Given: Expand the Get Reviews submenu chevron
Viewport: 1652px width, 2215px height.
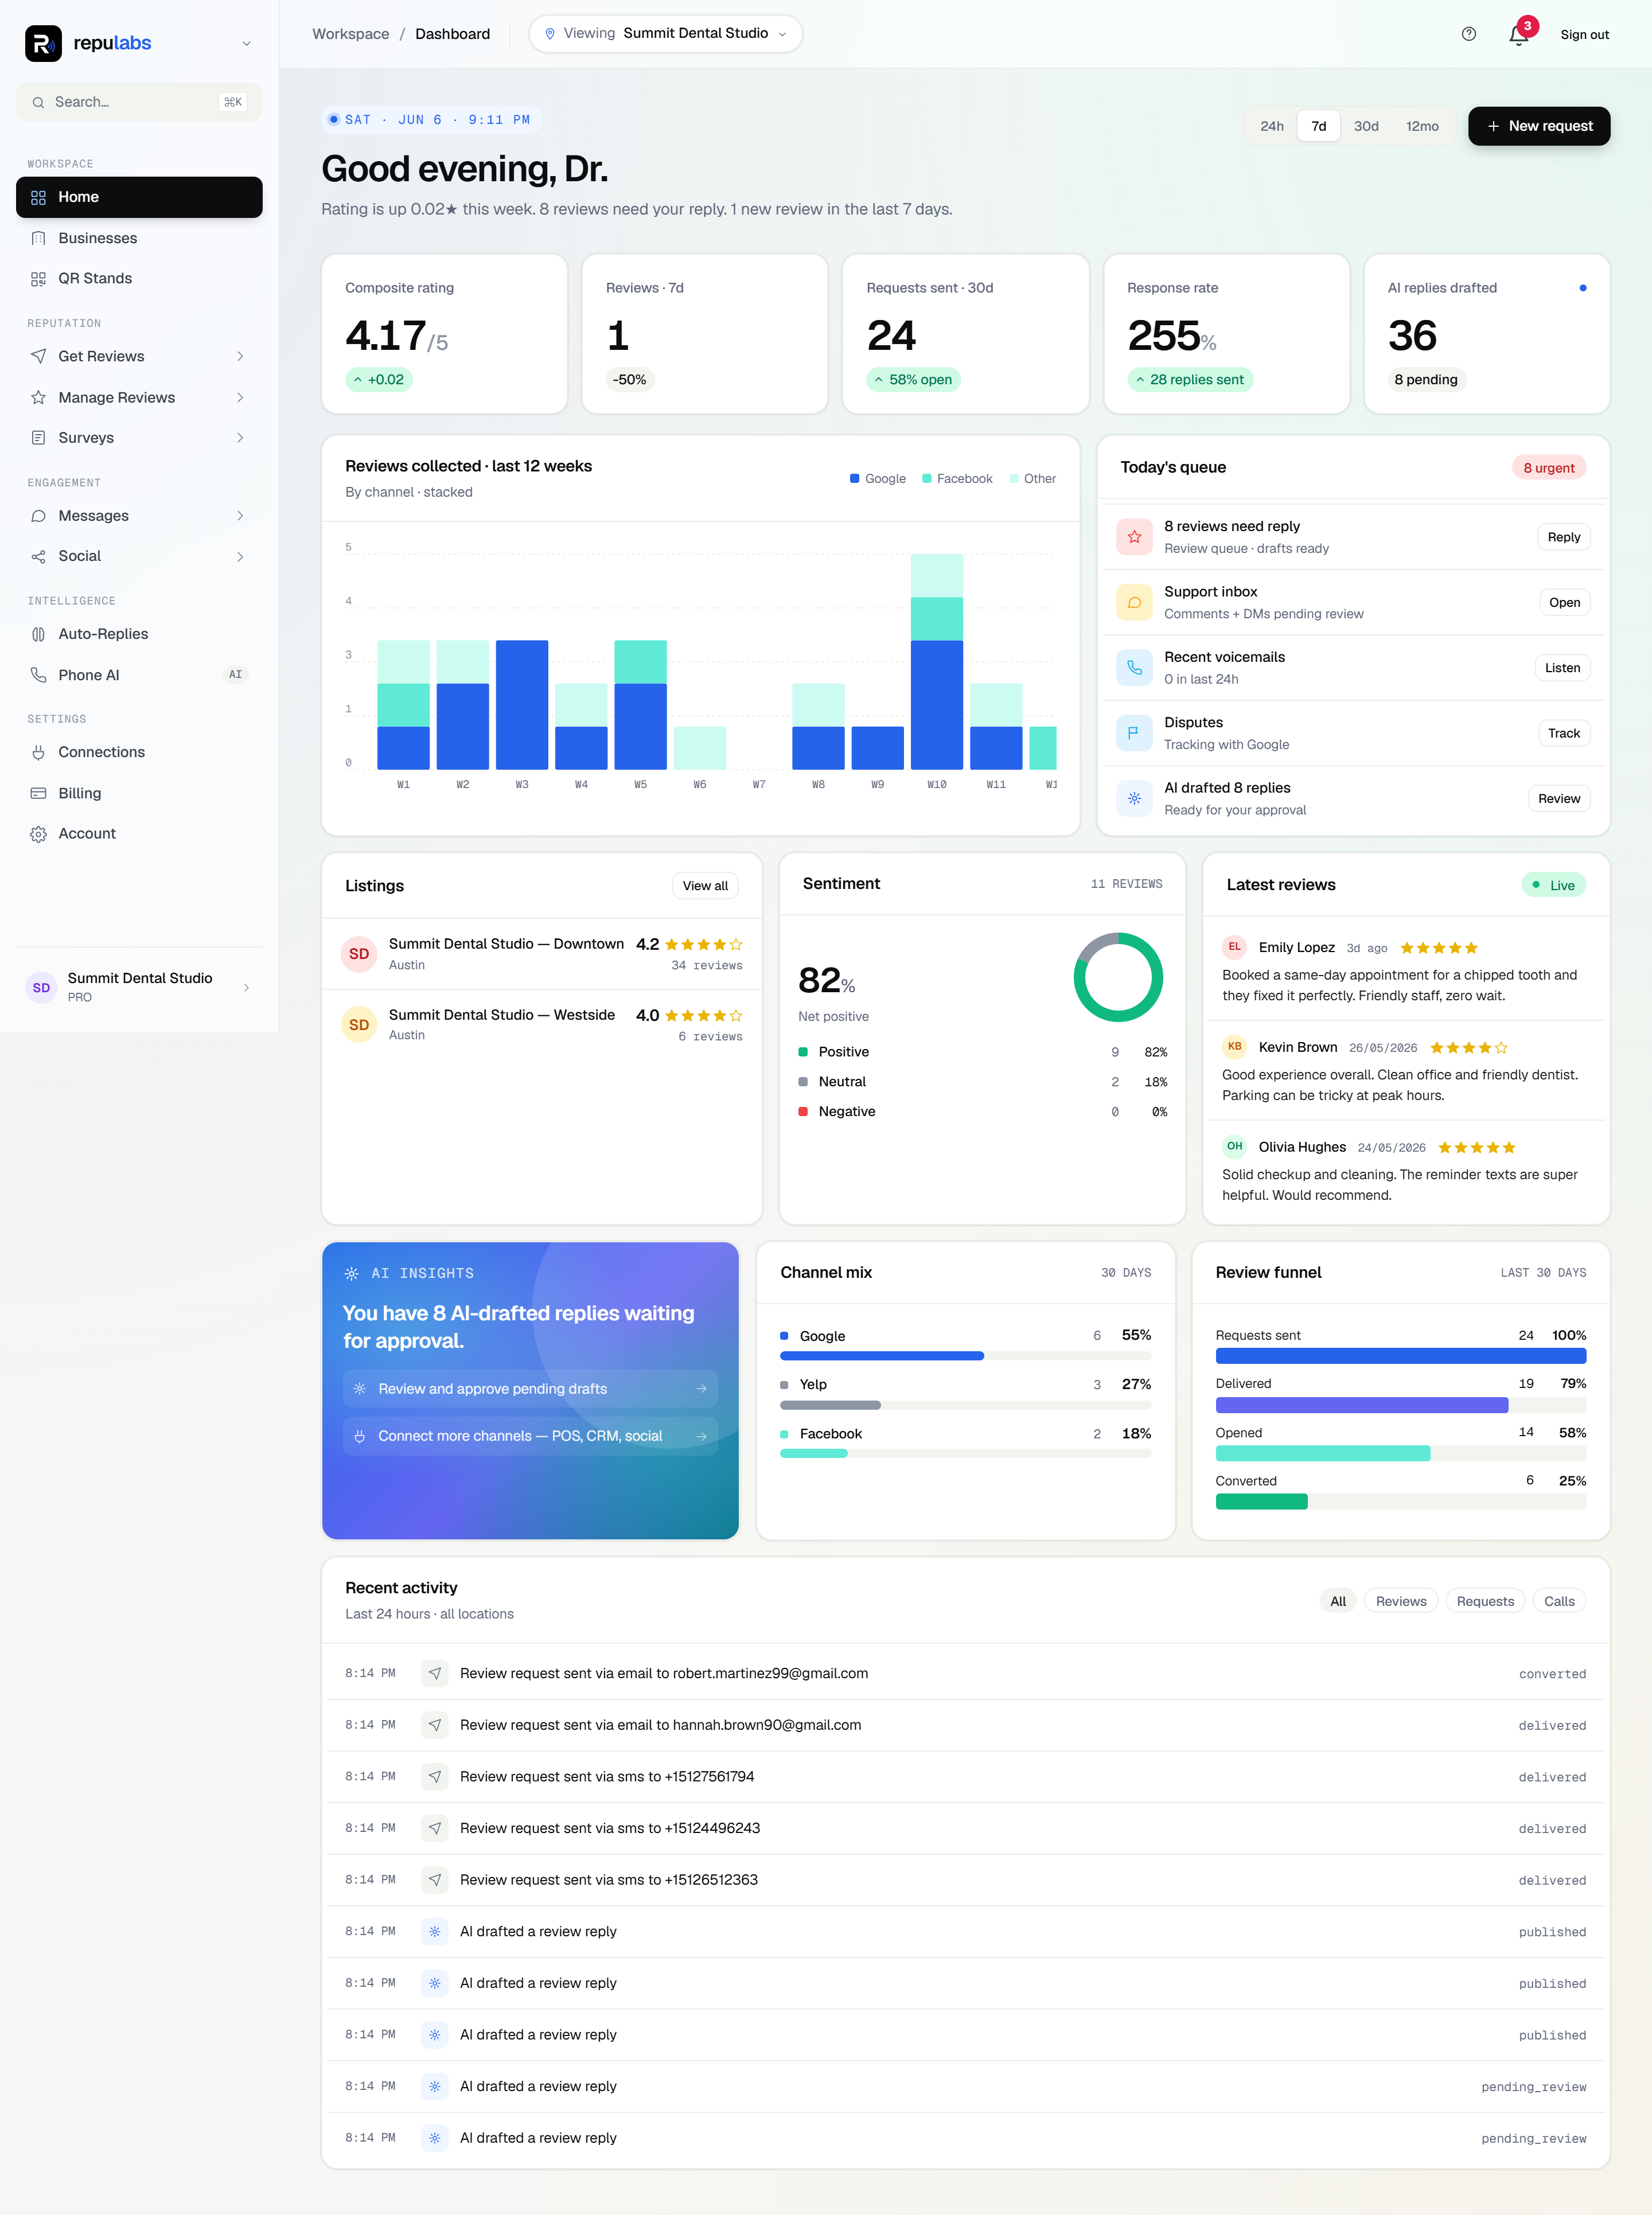Looking at the screenshot, I should [240, 356].
